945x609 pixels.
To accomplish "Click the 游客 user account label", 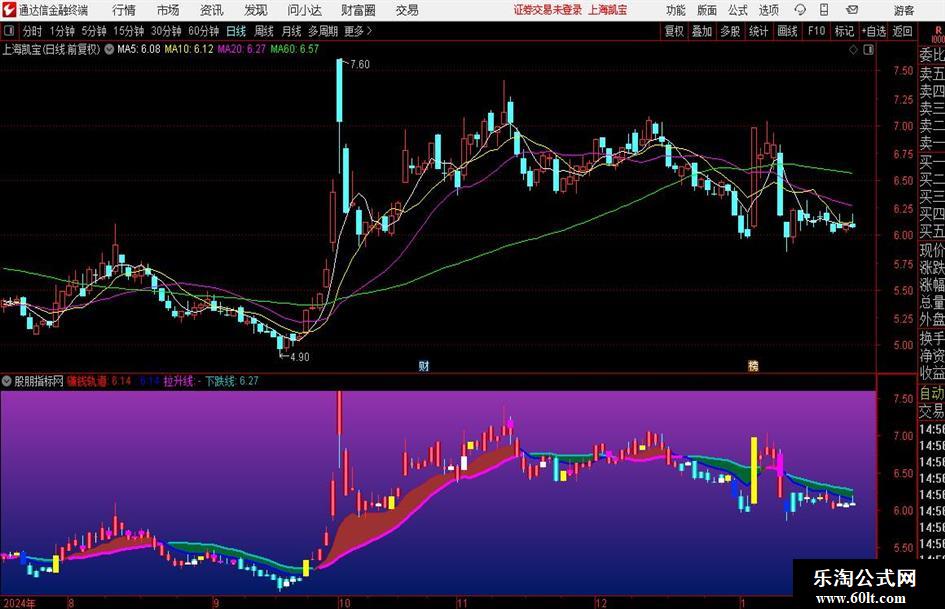I will pyautogui.click(x=903, y=10).
